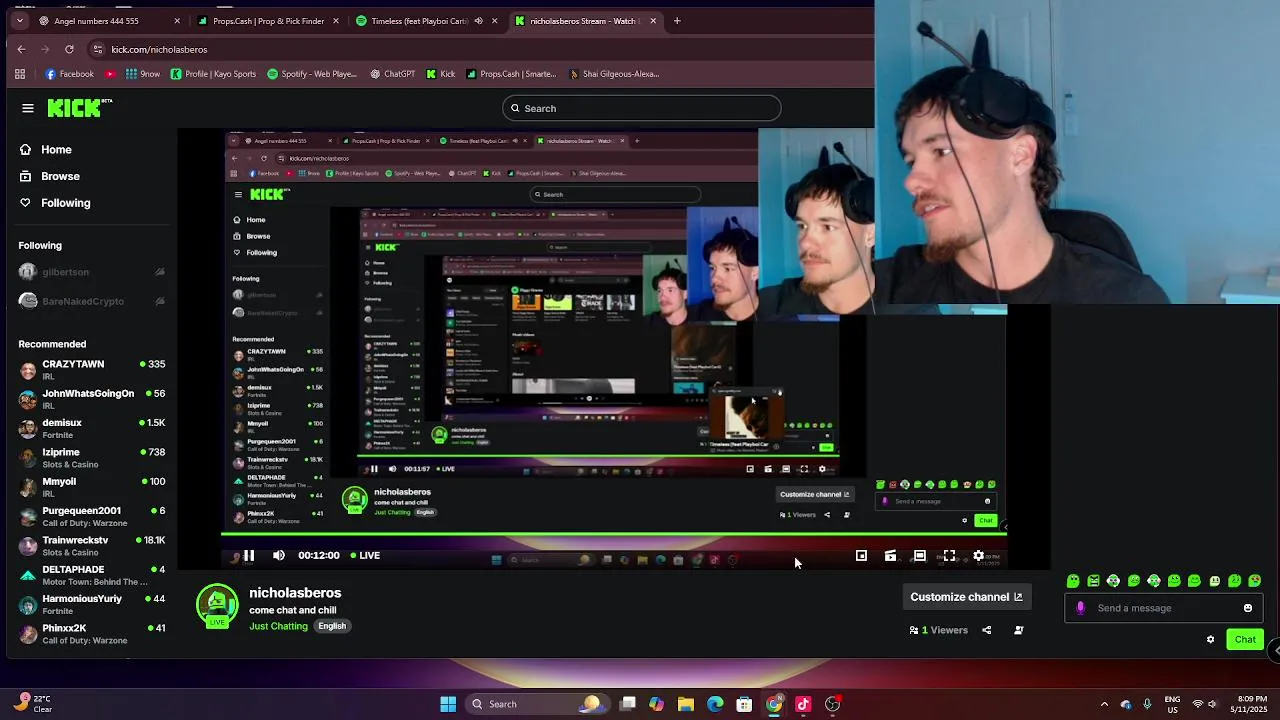
Task: Click Customize channel button
Action: [x=966, y=597]
